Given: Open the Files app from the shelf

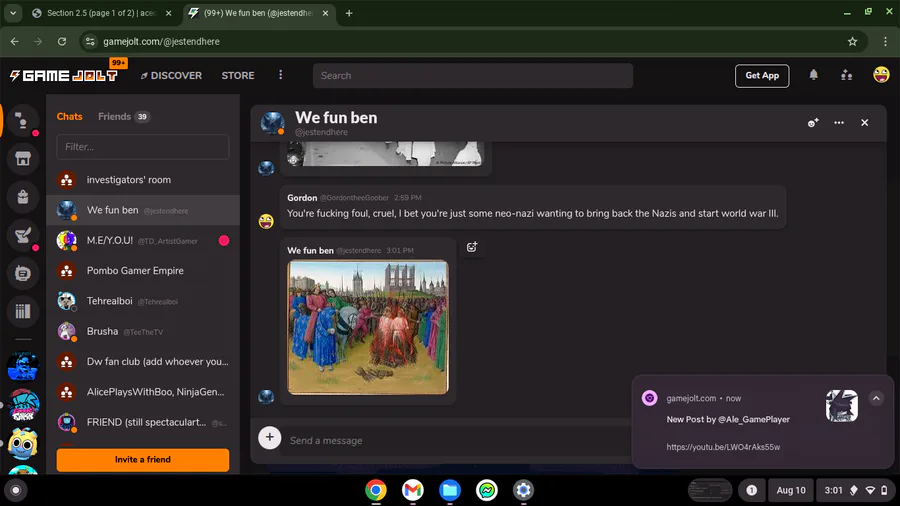Looking at the screenshot, I should point(450,490).
